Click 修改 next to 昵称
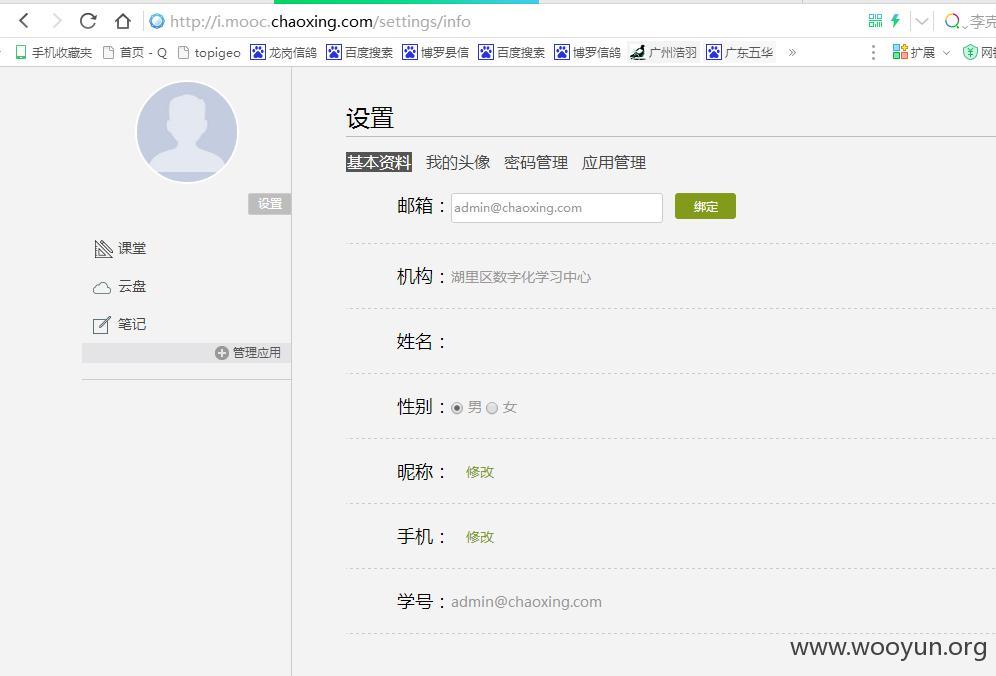 [x=480, y=472]
